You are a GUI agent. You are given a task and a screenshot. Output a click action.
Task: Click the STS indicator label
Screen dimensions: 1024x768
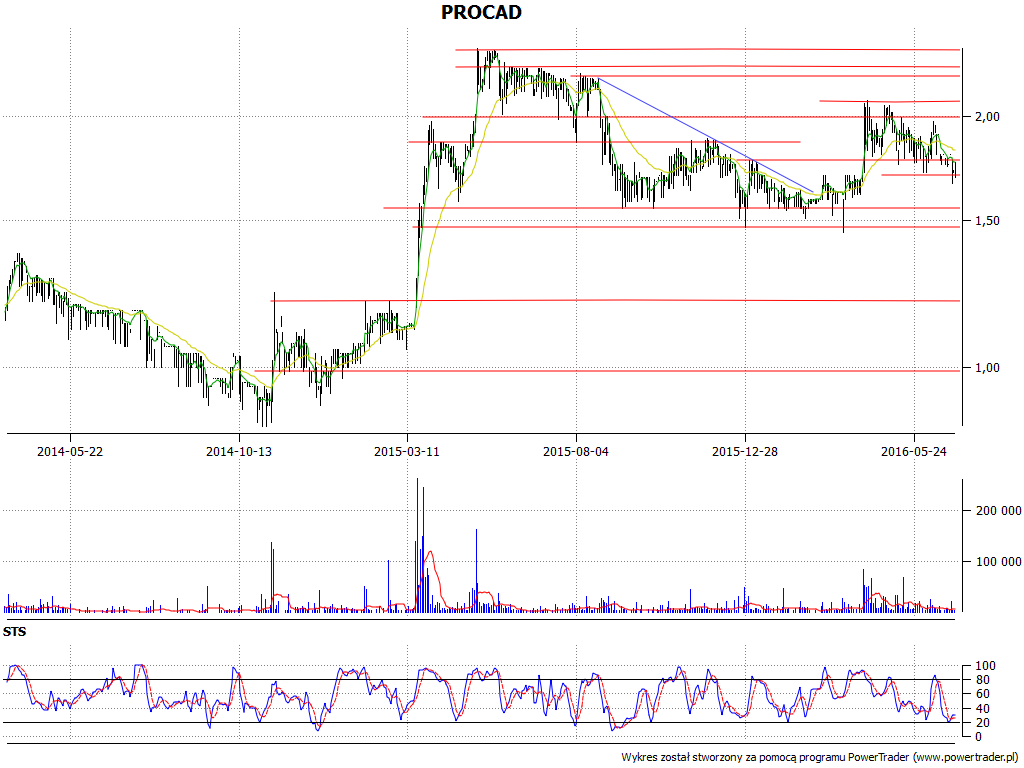(14, 632)
